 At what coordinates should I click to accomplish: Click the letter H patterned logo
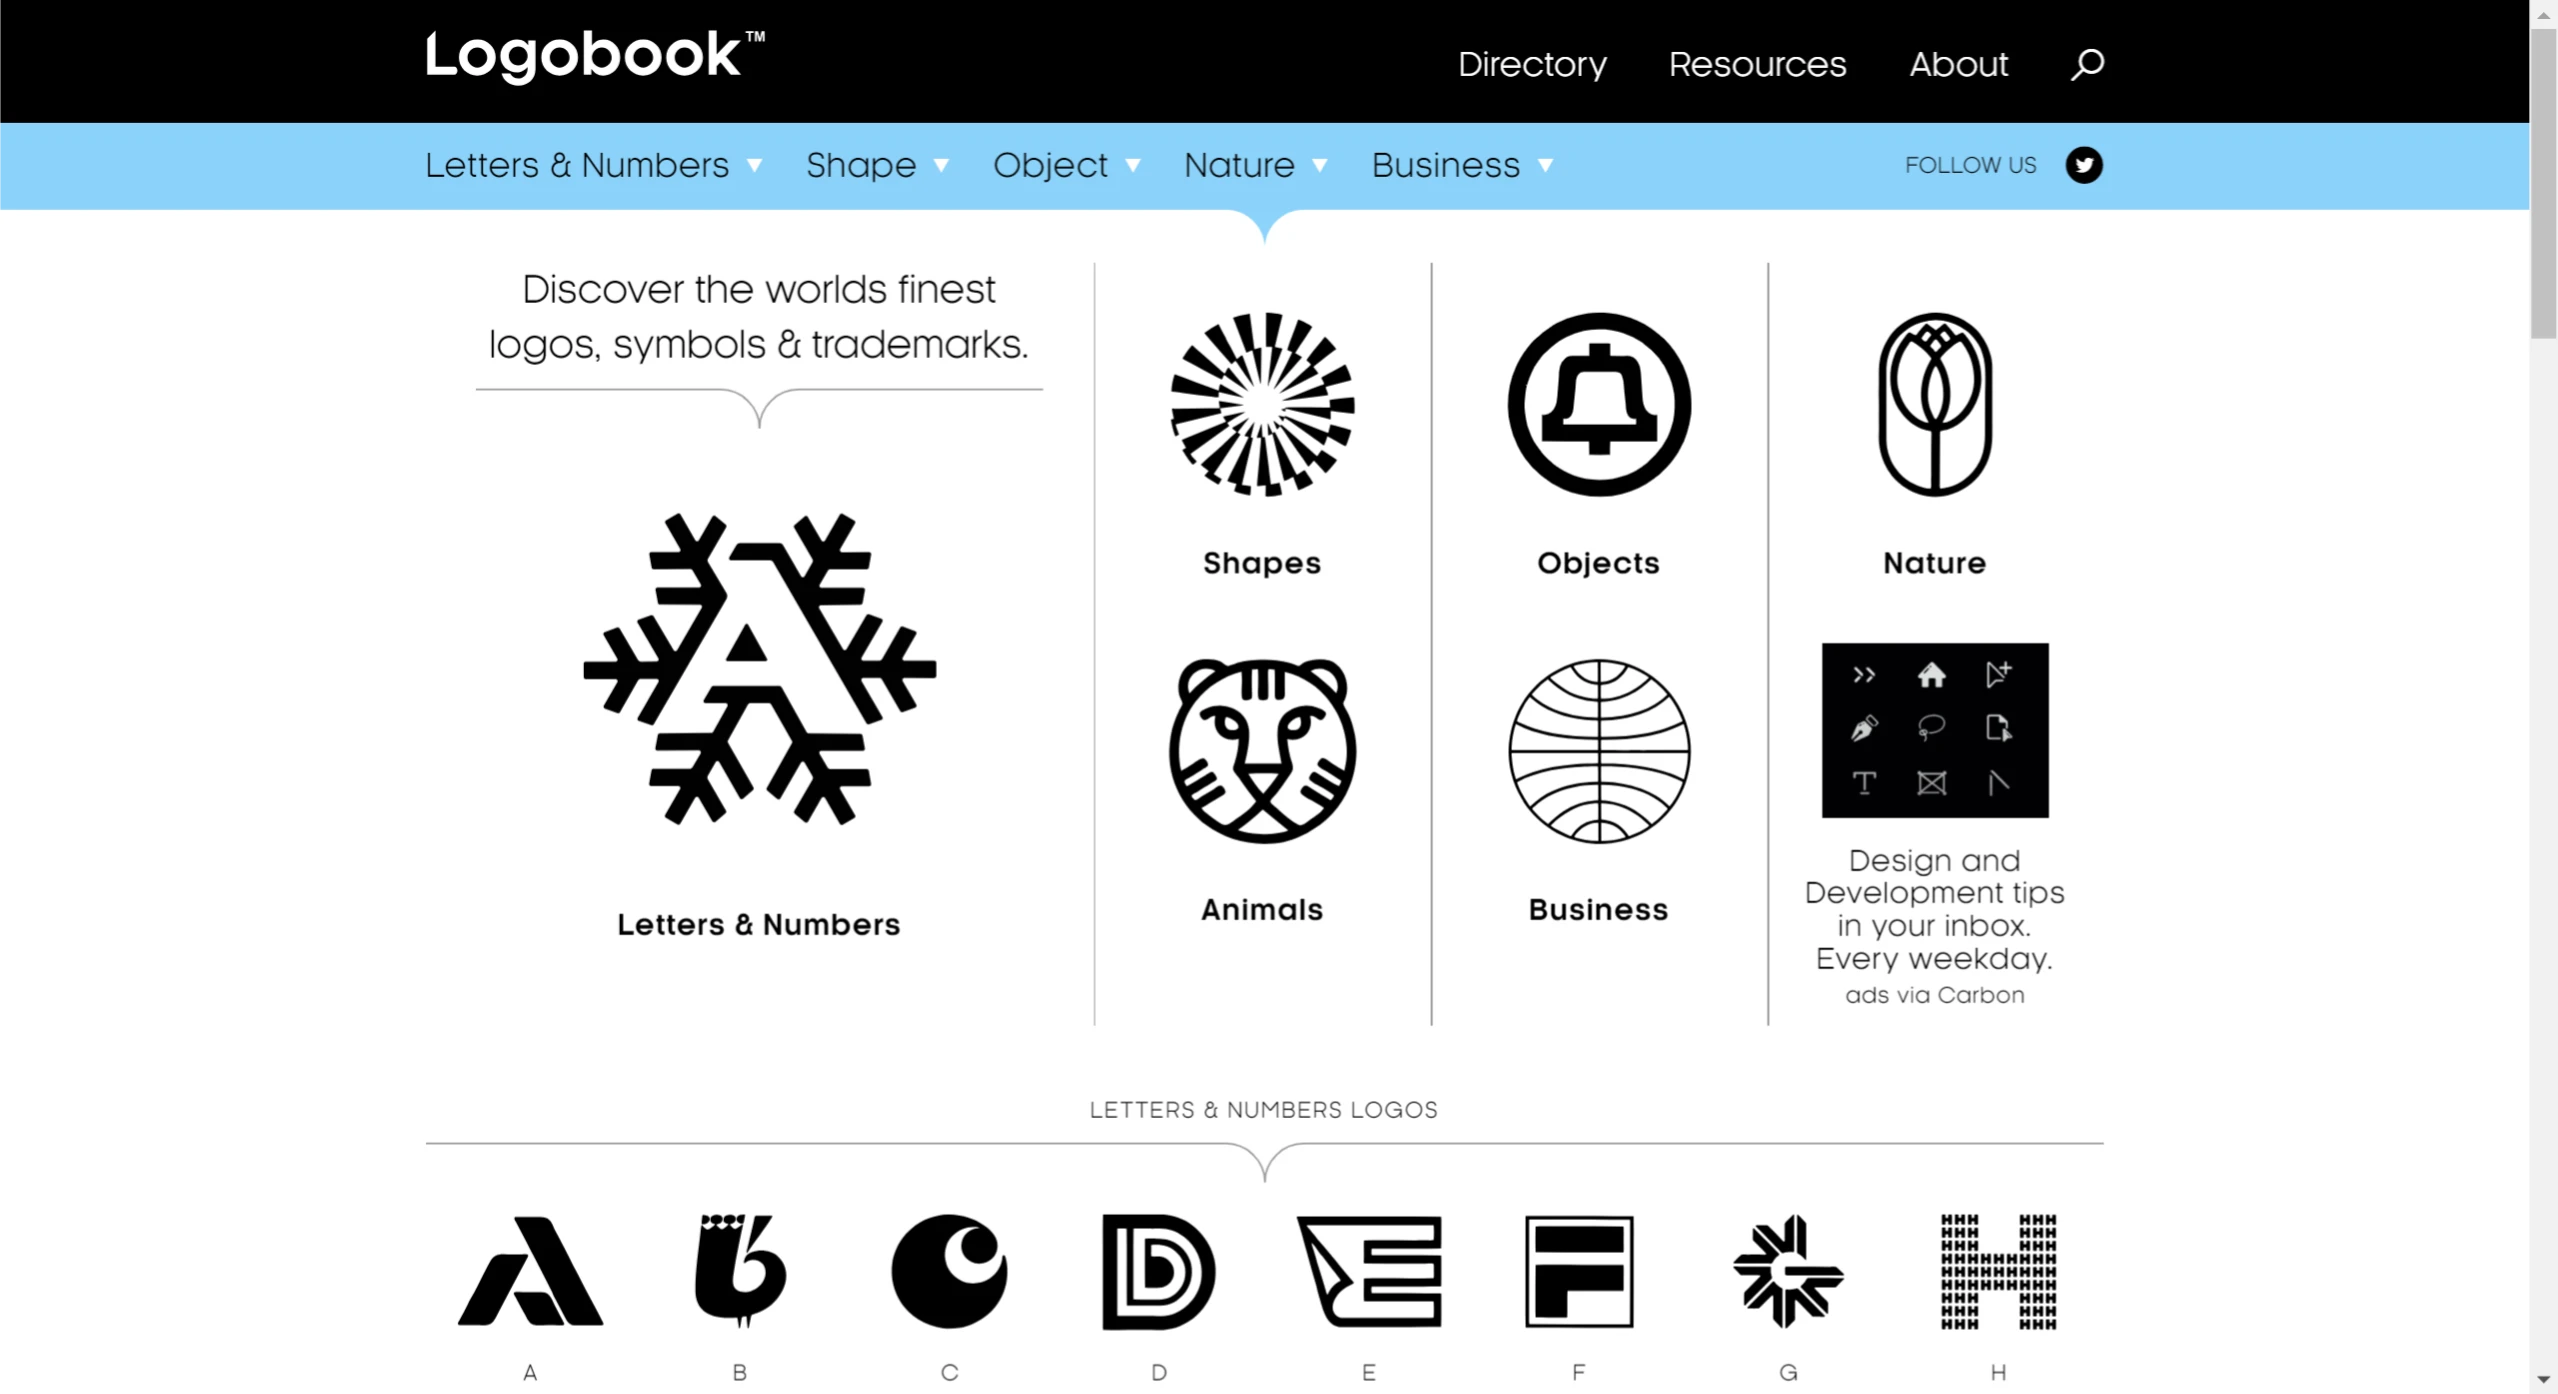tap(1997, 1272)
